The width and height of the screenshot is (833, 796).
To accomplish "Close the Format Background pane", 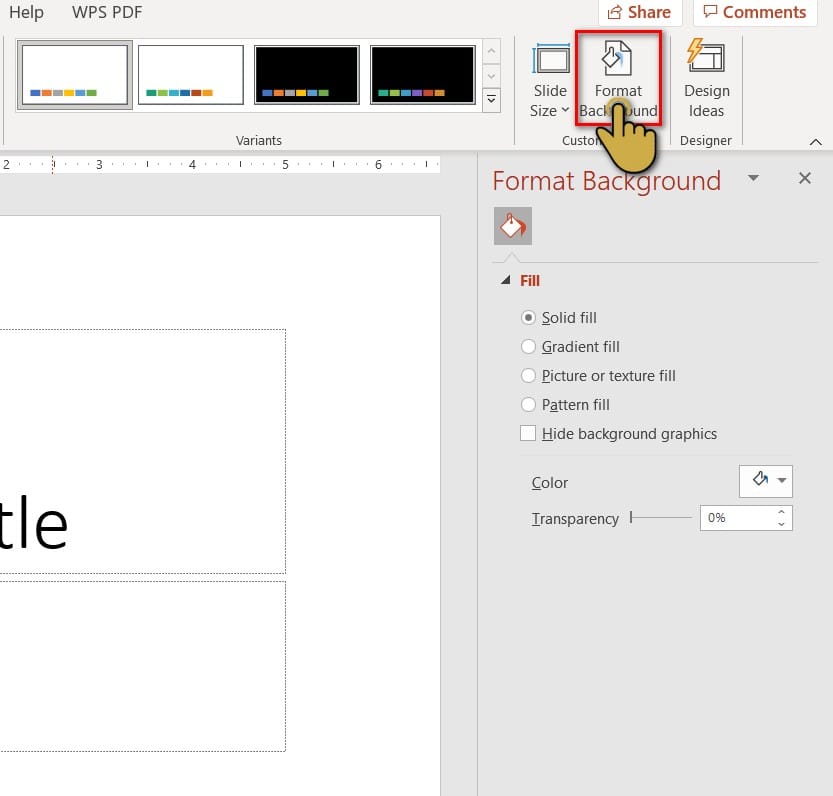I will pyautogui.click(x=804, y=178).
